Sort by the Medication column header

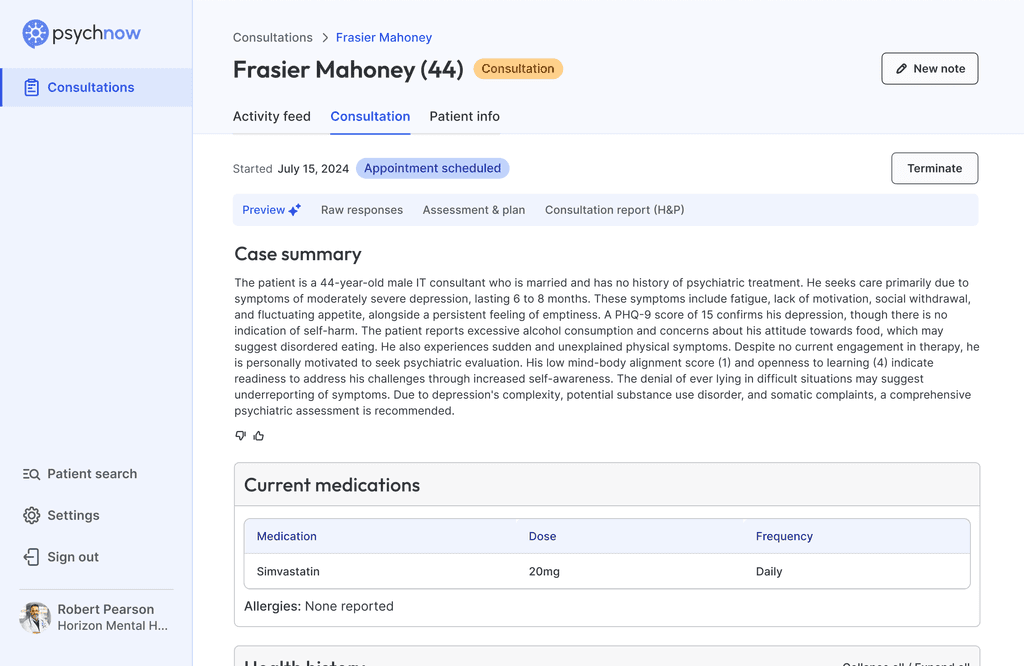287,536
